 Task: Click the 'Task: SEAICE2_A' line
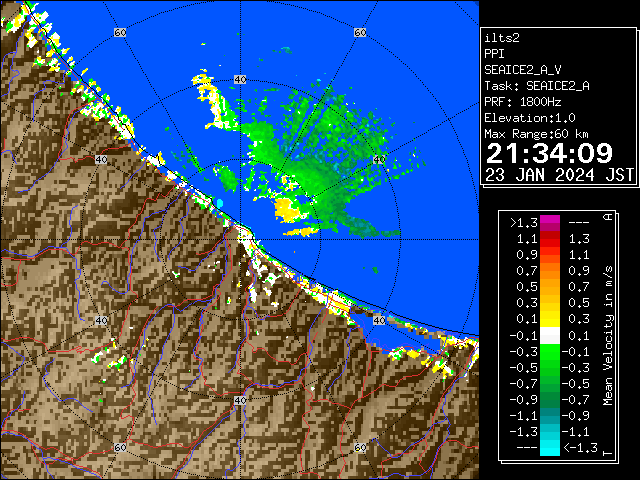pos(537,86)
